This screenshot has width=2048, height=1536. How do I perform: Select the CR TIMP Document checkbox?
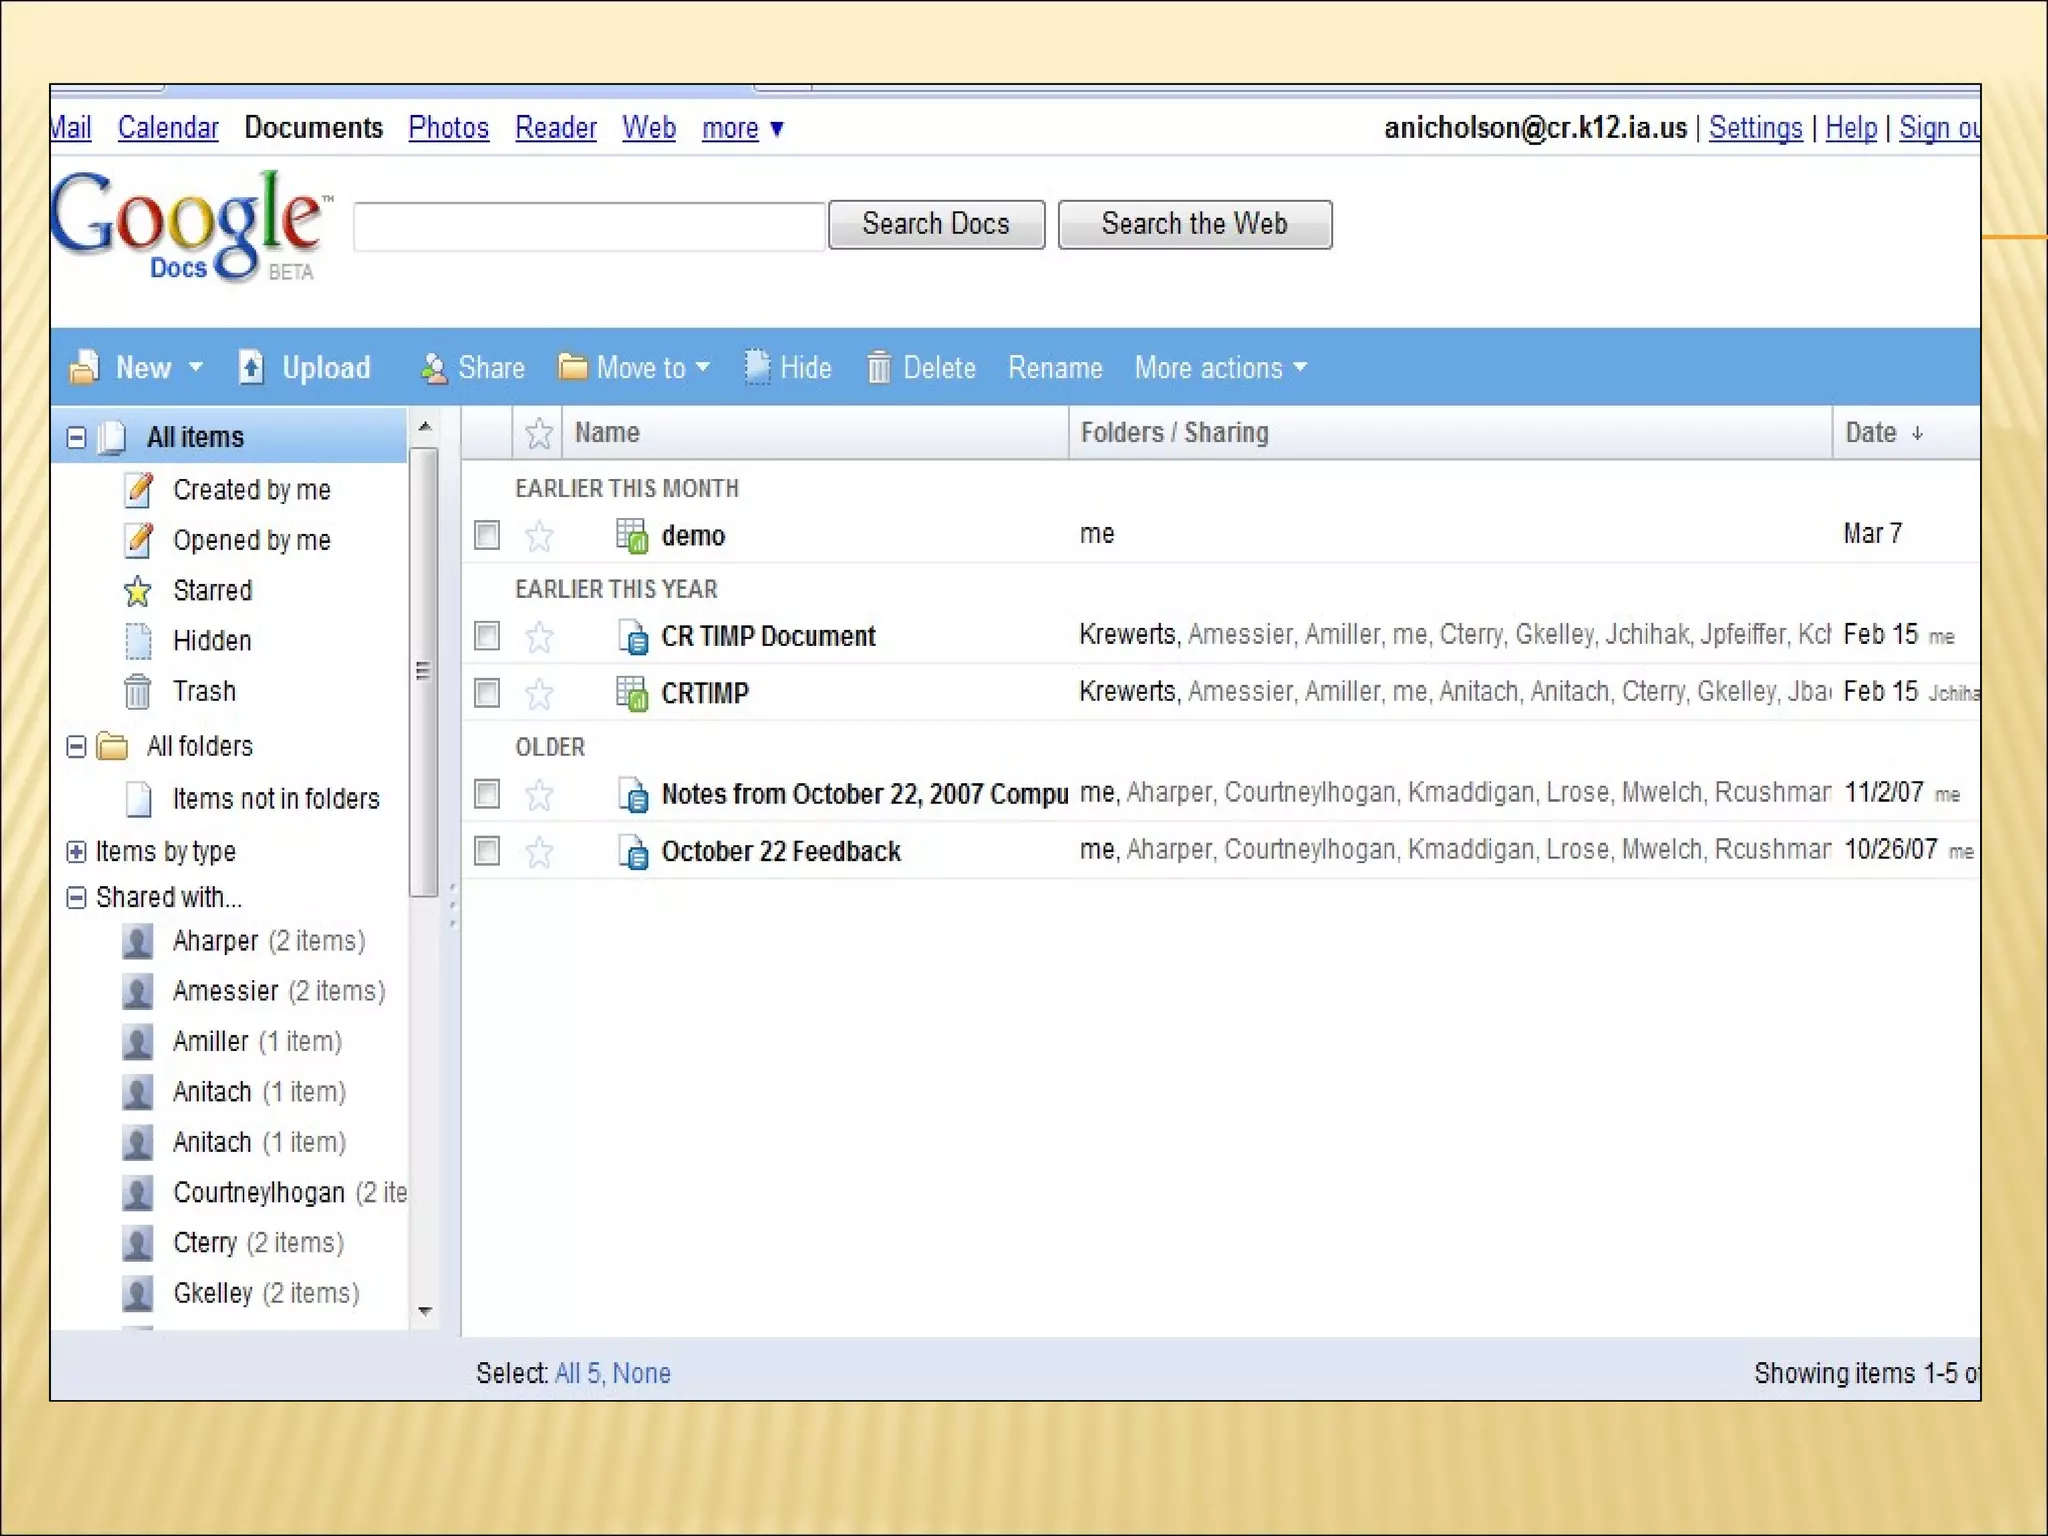487,636
